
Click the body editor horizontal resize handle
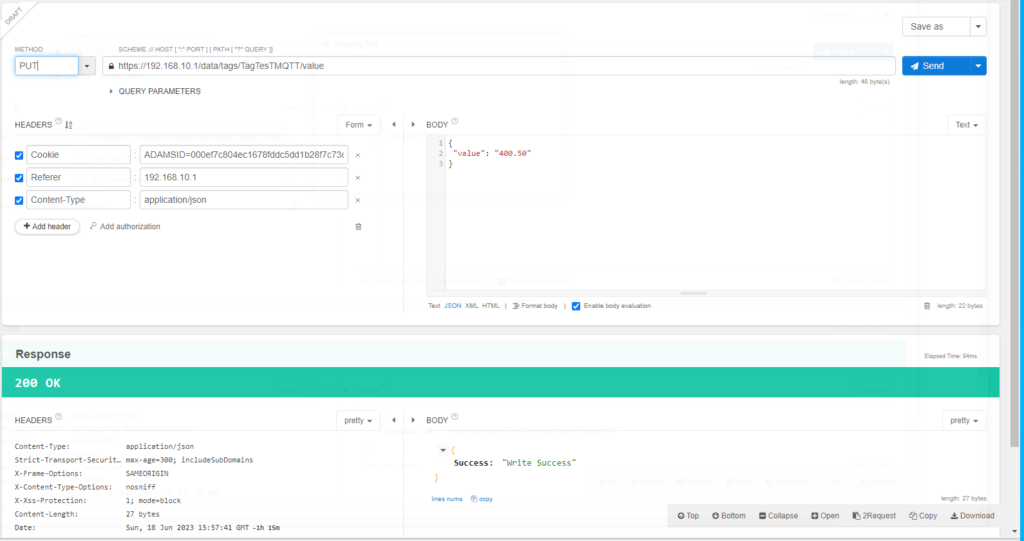693,293
